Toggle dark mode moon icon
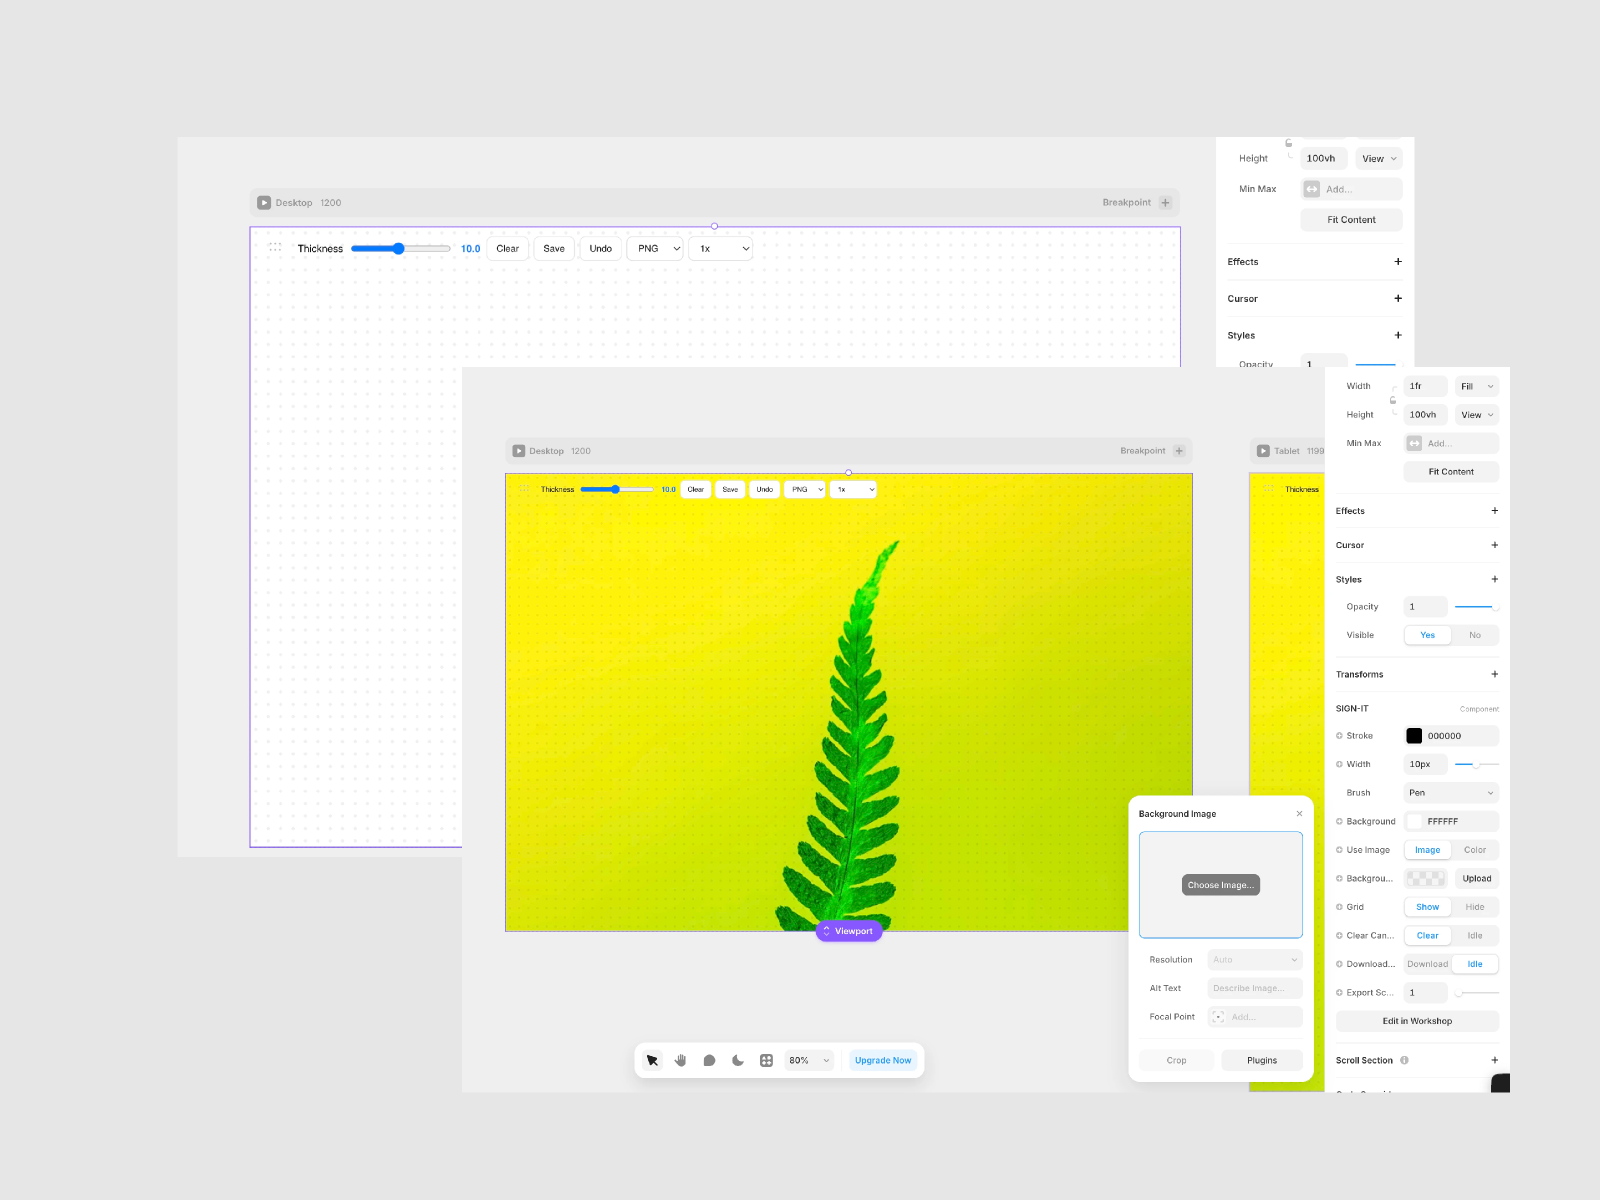Screen dimensions: 1600x1200 click(738, 1060)
